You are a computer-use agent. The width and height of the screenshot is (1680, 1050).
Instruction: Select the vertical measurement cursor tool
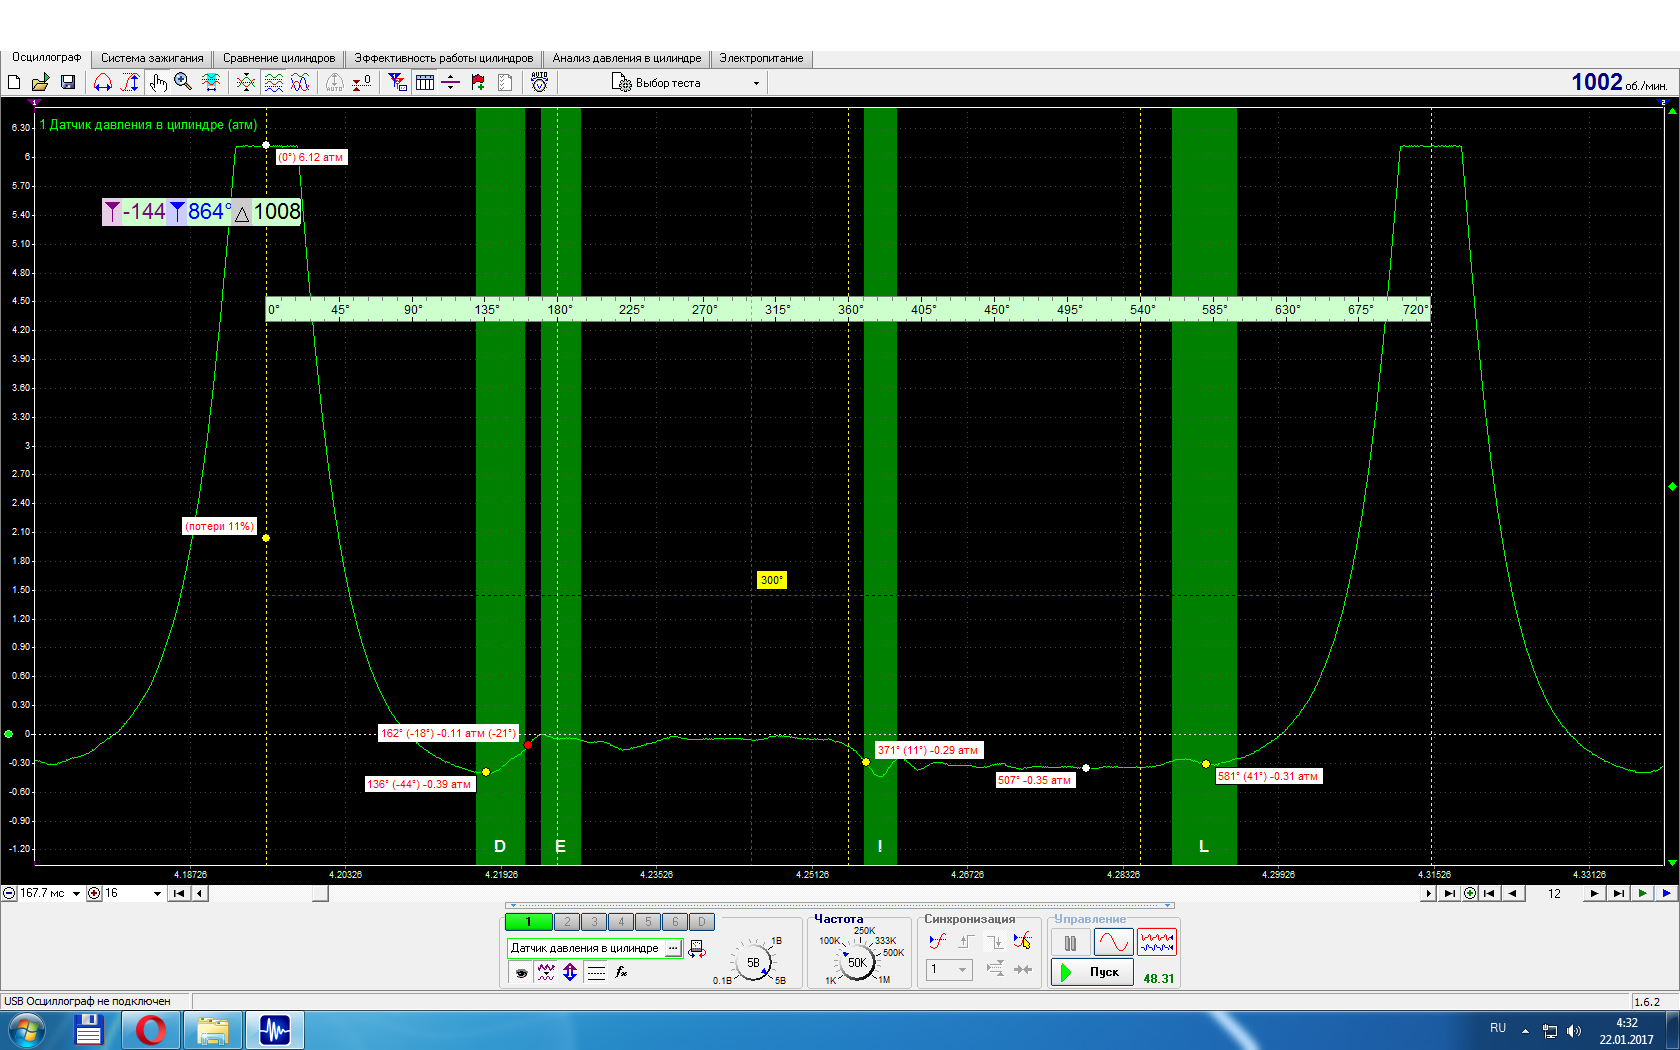(x=130, y=82)
